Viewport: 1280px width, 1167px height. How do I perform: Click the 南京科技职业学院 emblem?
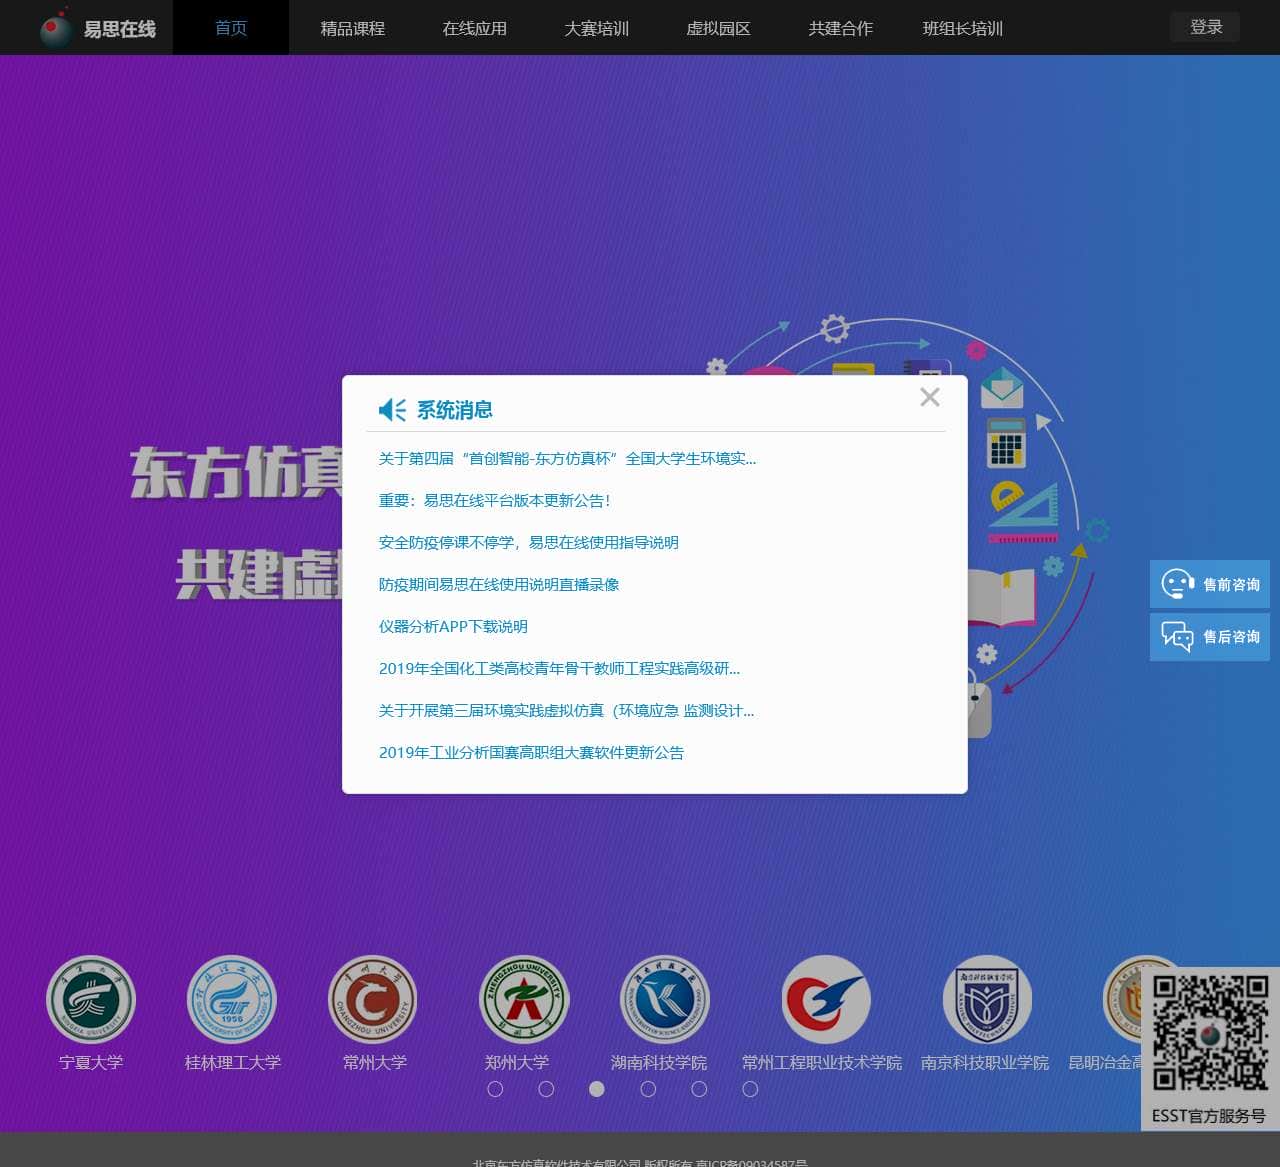tap(986, 1000)
